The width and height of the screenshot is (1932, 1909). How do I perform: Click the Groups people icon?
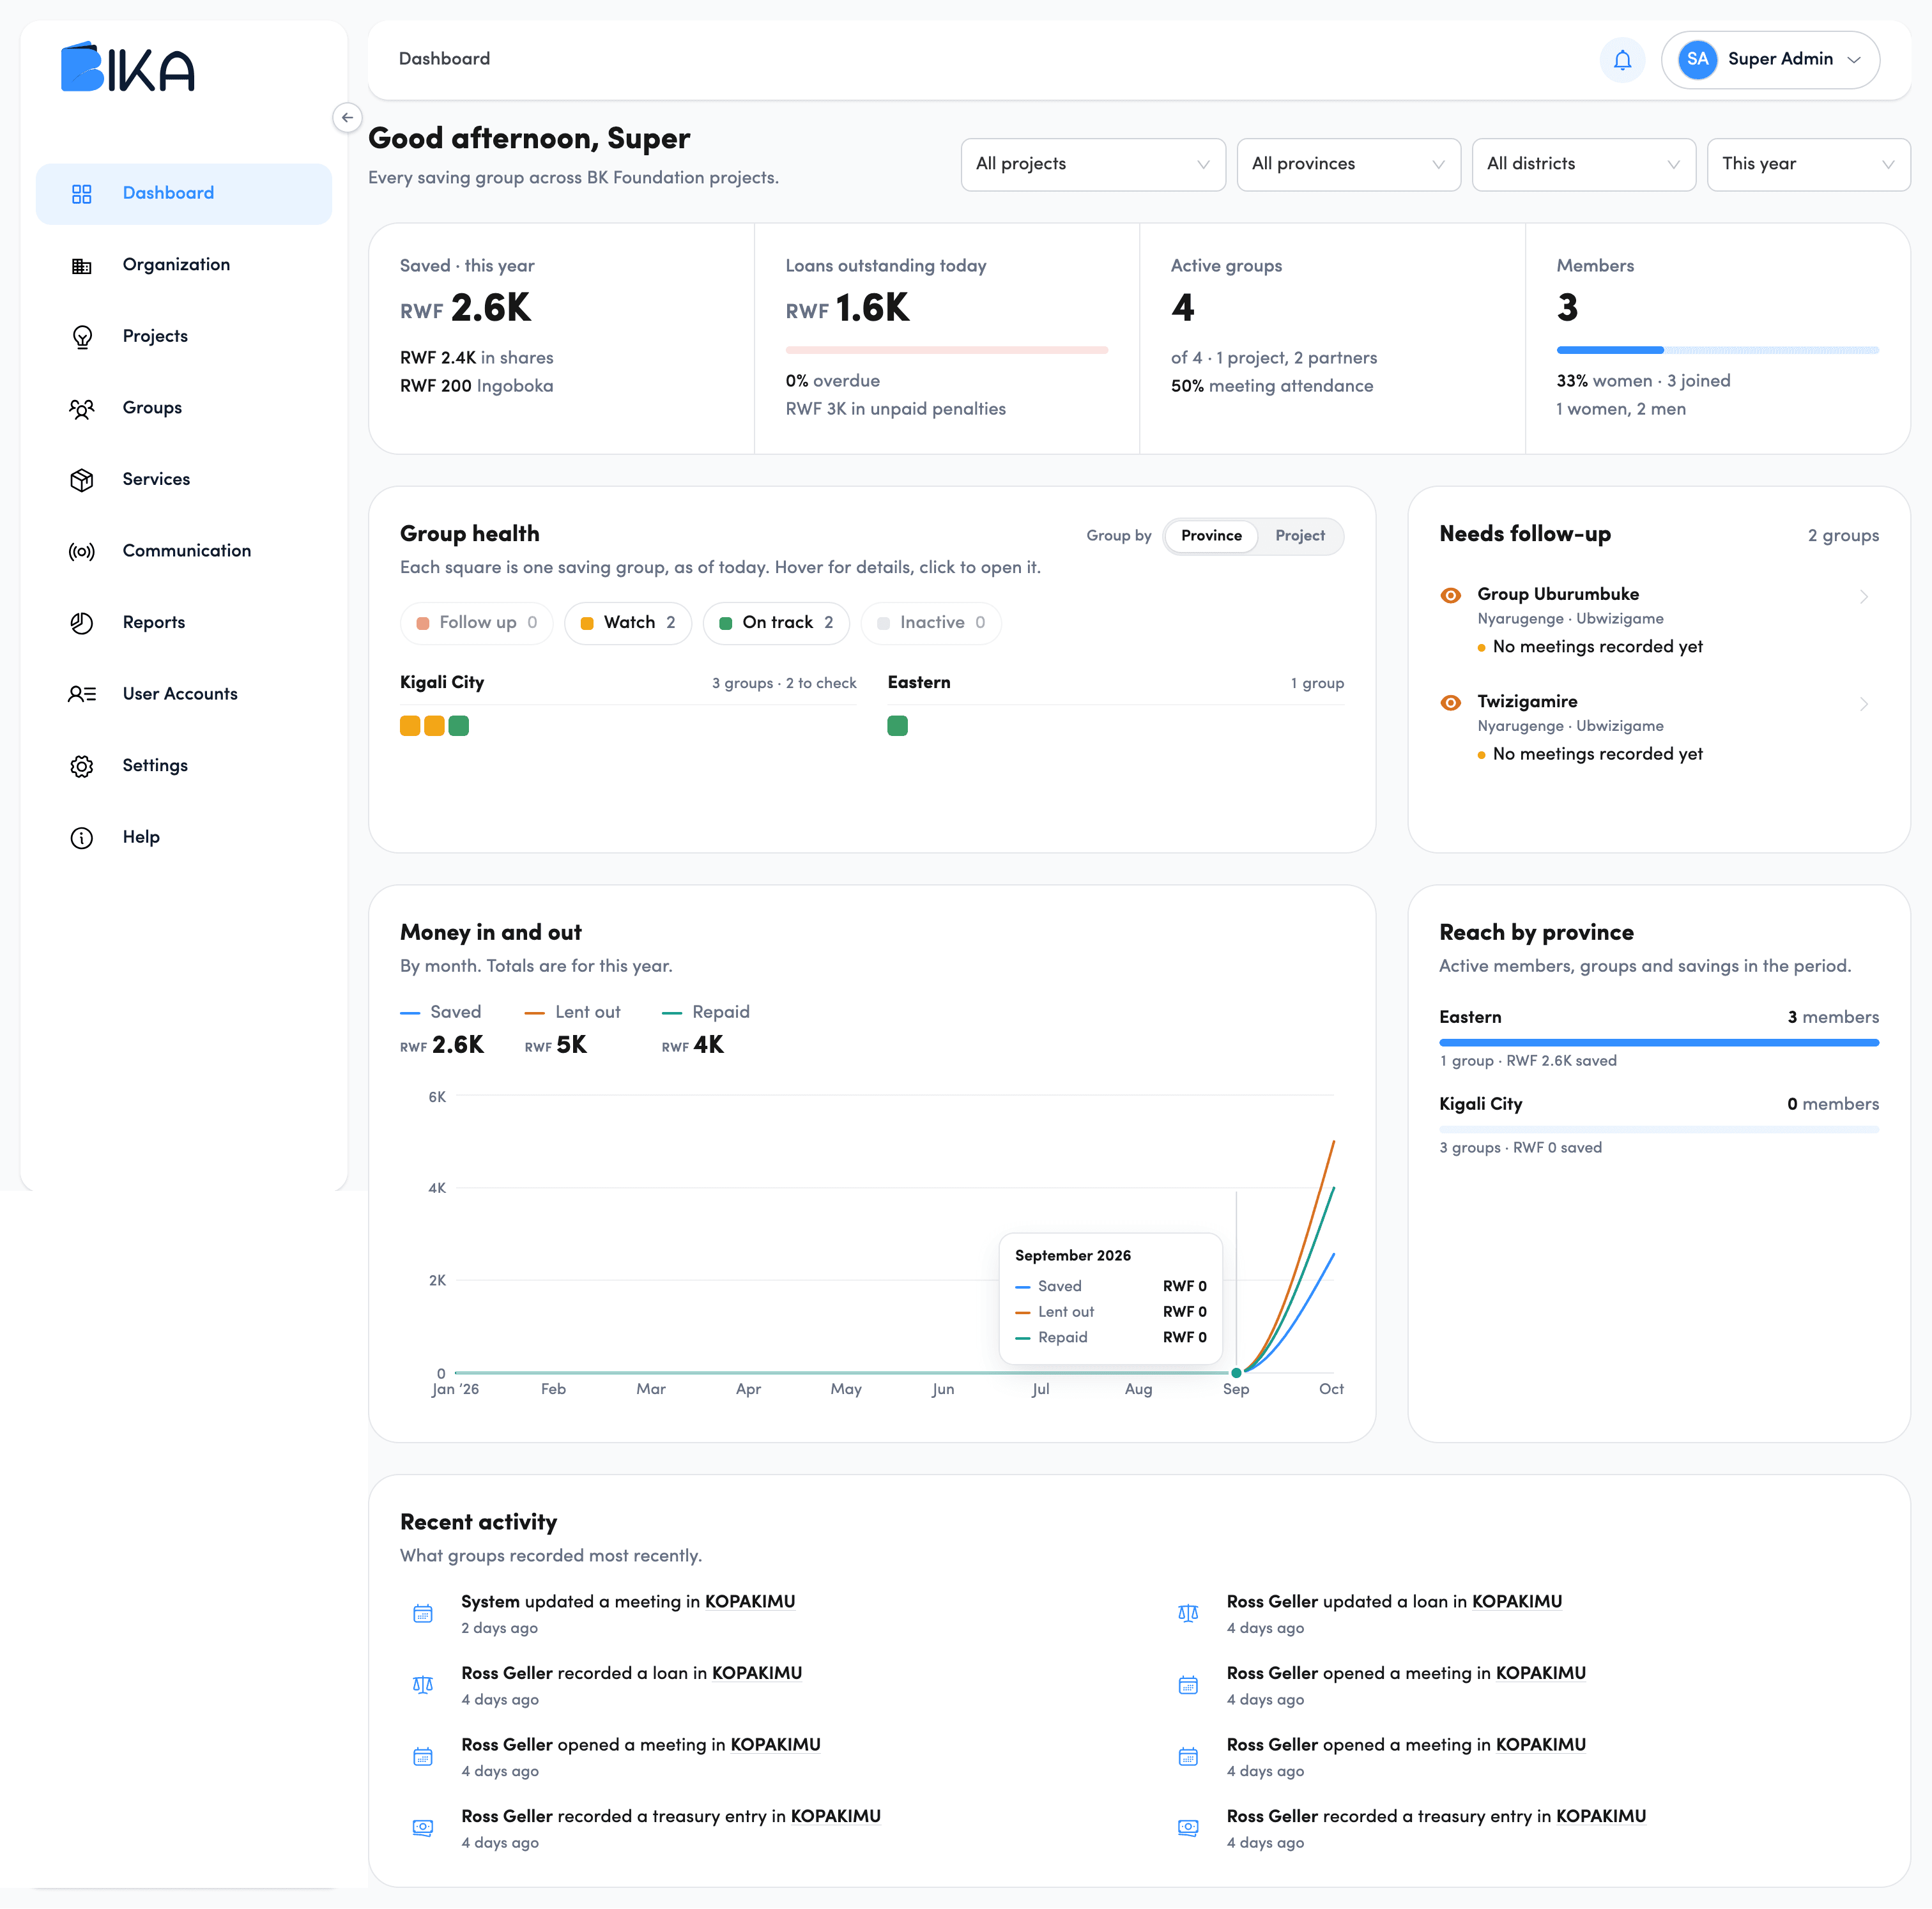click(82, 408)
